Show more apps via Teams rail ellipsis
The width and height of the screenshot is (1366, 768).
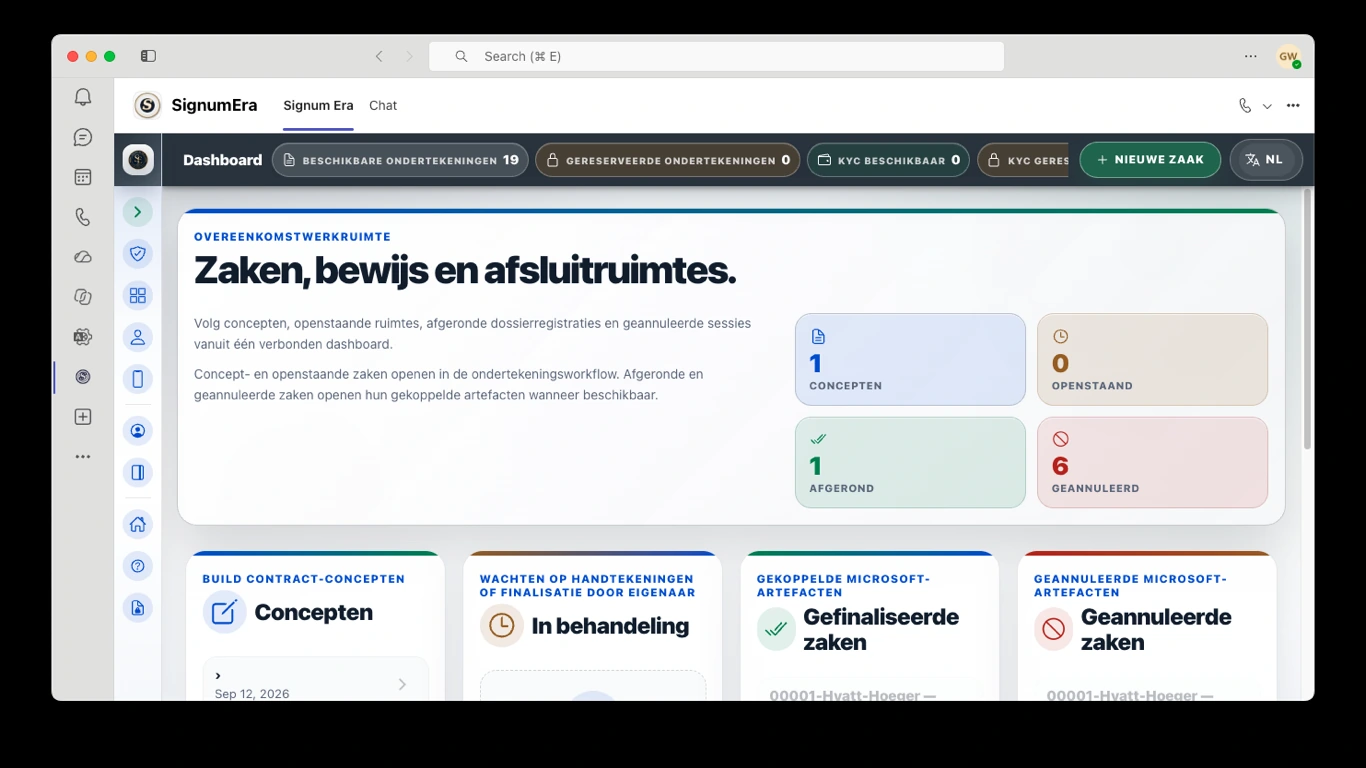coord(83,457)
